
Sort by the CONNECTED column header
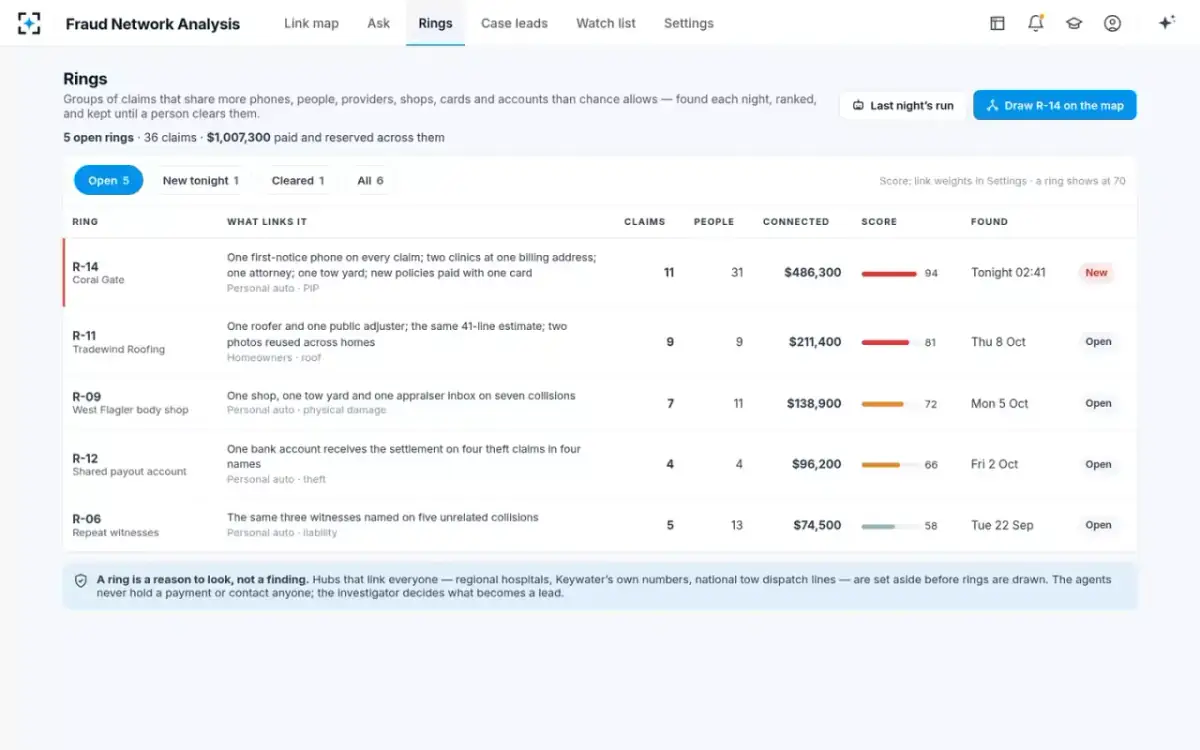pos(796,222)
